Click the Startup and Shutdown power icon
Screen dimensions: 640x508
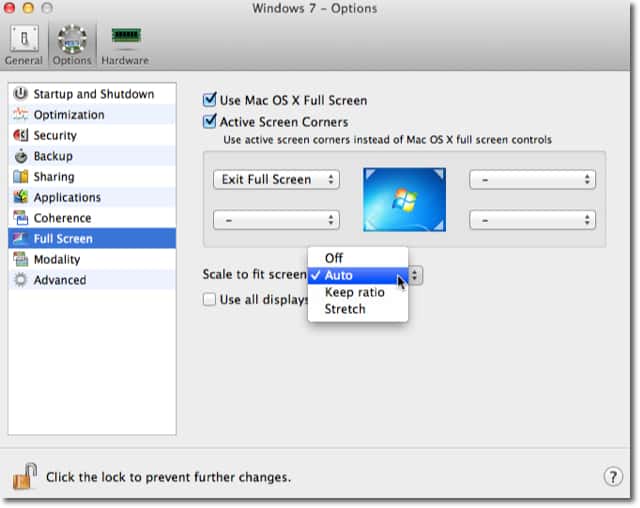[20, 94]
